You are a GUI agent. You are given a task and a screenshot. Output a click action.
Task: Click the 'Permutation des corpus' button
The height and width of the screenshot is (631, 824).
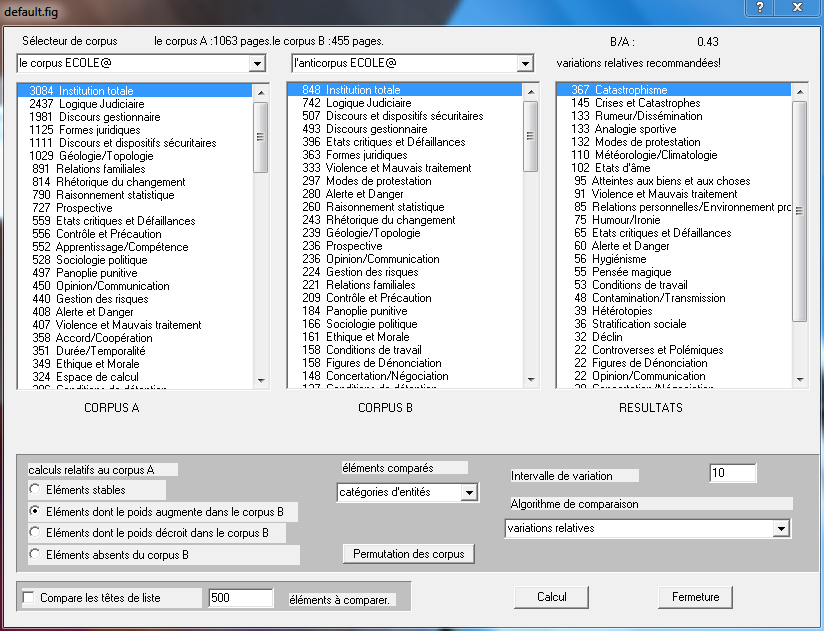[408, 554]
